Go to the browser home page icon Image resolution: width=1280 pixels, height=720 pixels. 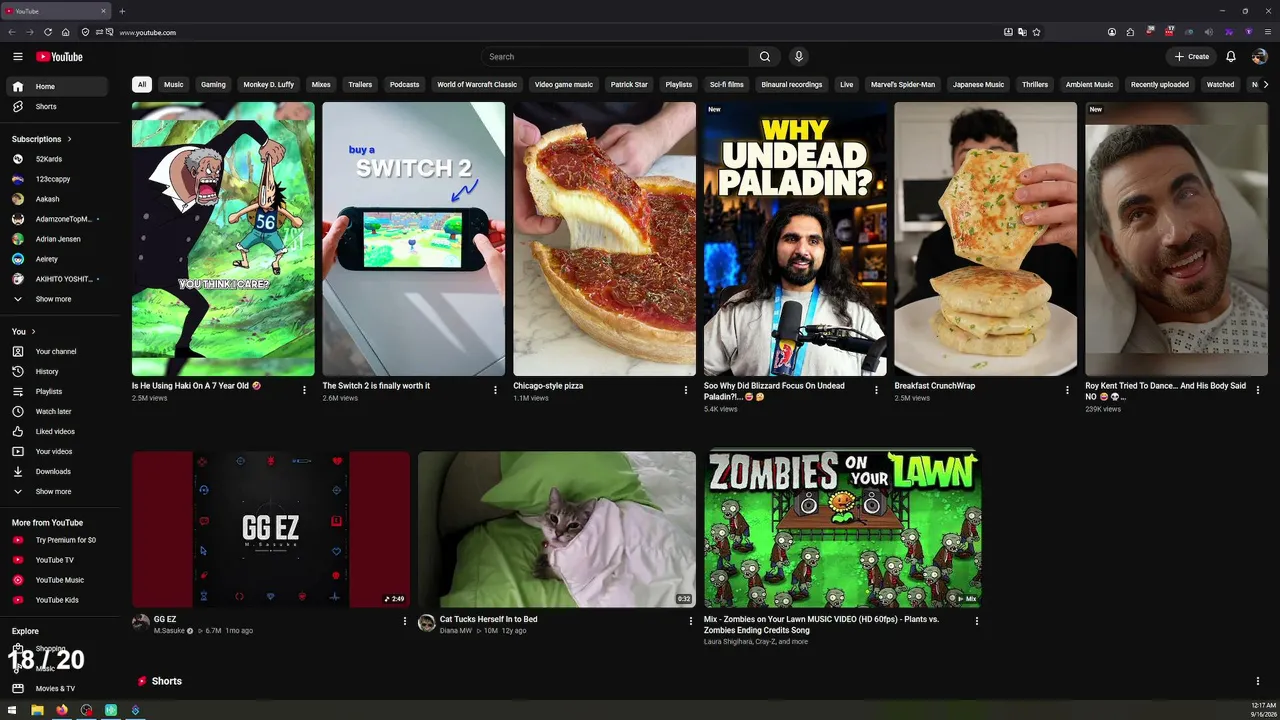click(x=66, y=32)
